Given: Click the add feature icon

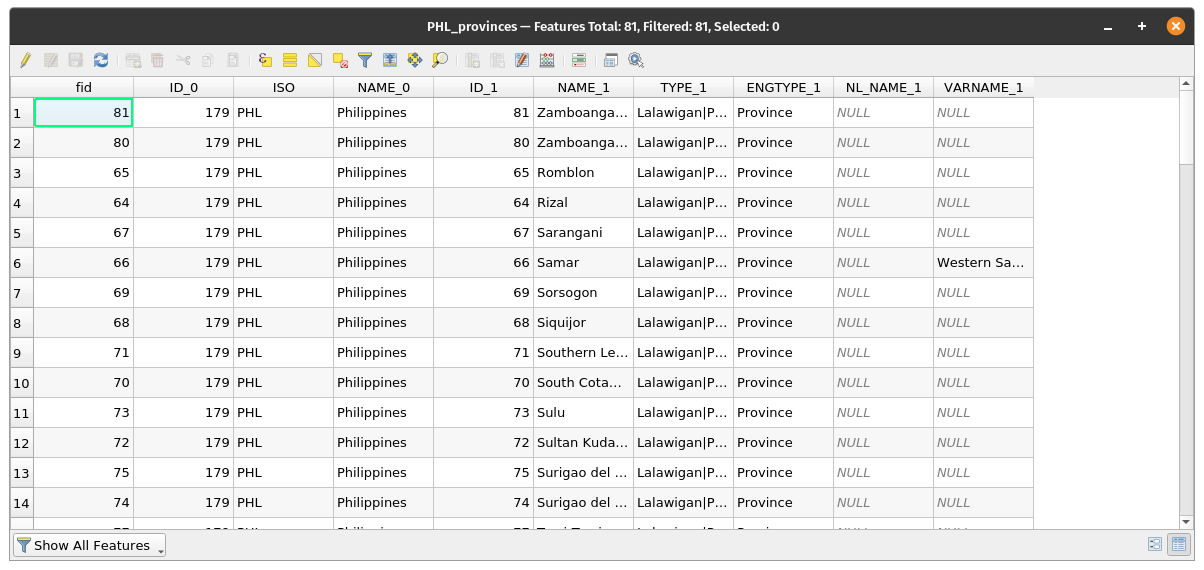Looking at the screenshot, I should [133, 60].
